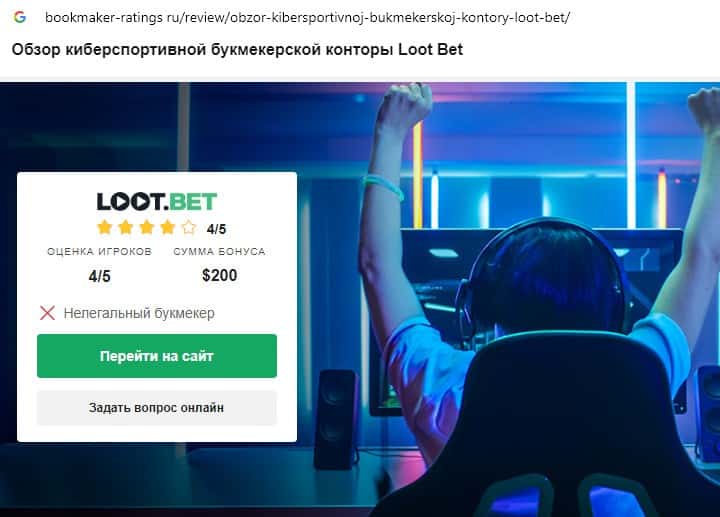Click the empty fifth rating star
This screenshot has width=720, height=517.
[x=189, y=227]
